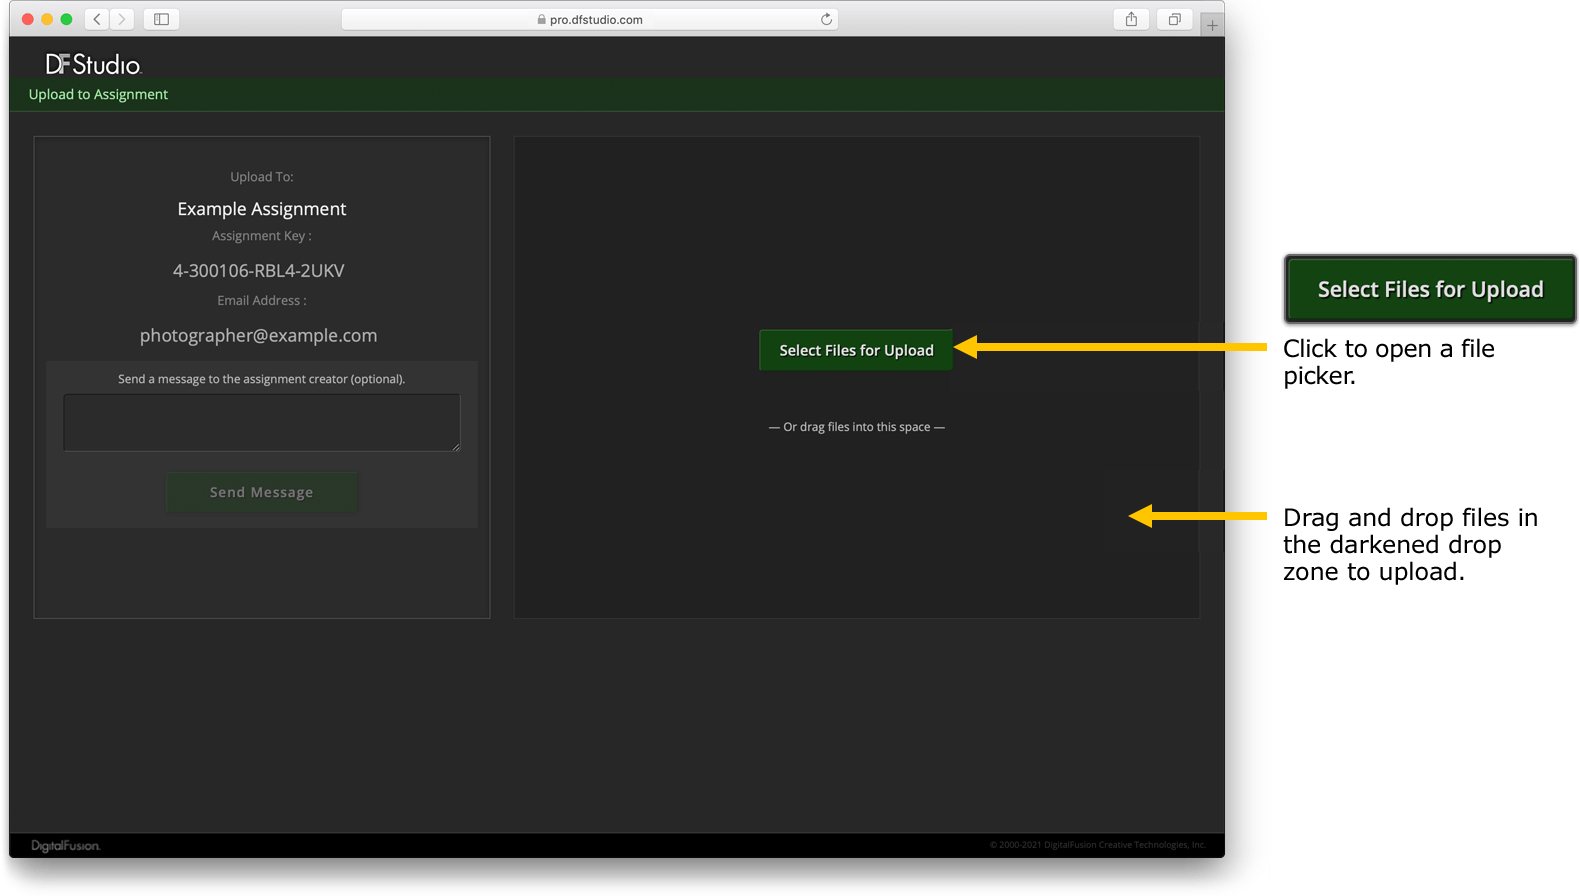Click the Upload to Assignment heading
The height and width of the screenshot is (896, 1580).
[98, 94]
